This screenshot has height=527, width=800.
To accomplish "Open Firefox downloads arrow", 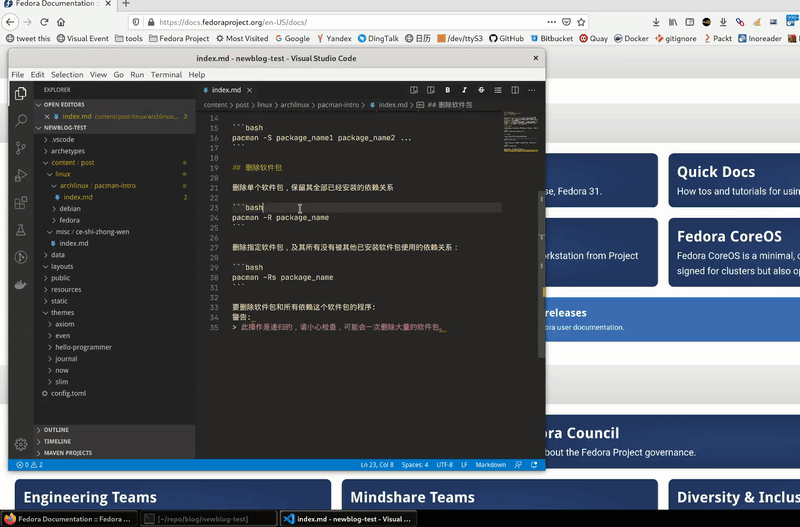I will point(656,22).
